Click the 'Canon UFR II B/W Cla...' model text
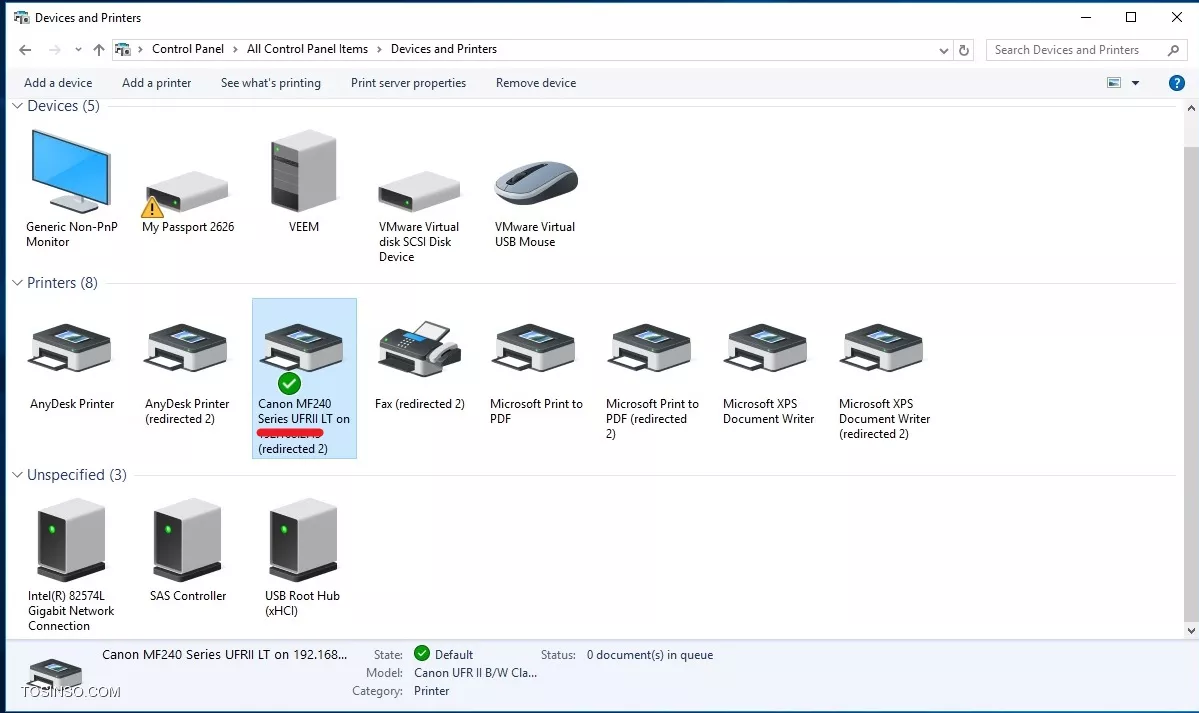This screenshot has width=1199, height=713. tap(476, 673)
